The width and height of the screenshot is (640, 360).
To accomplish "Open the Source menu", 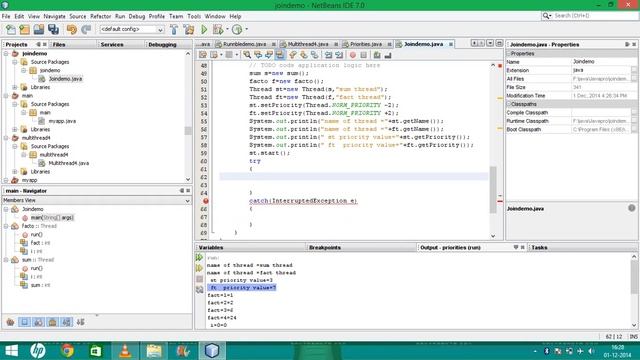I will [78, 16].
